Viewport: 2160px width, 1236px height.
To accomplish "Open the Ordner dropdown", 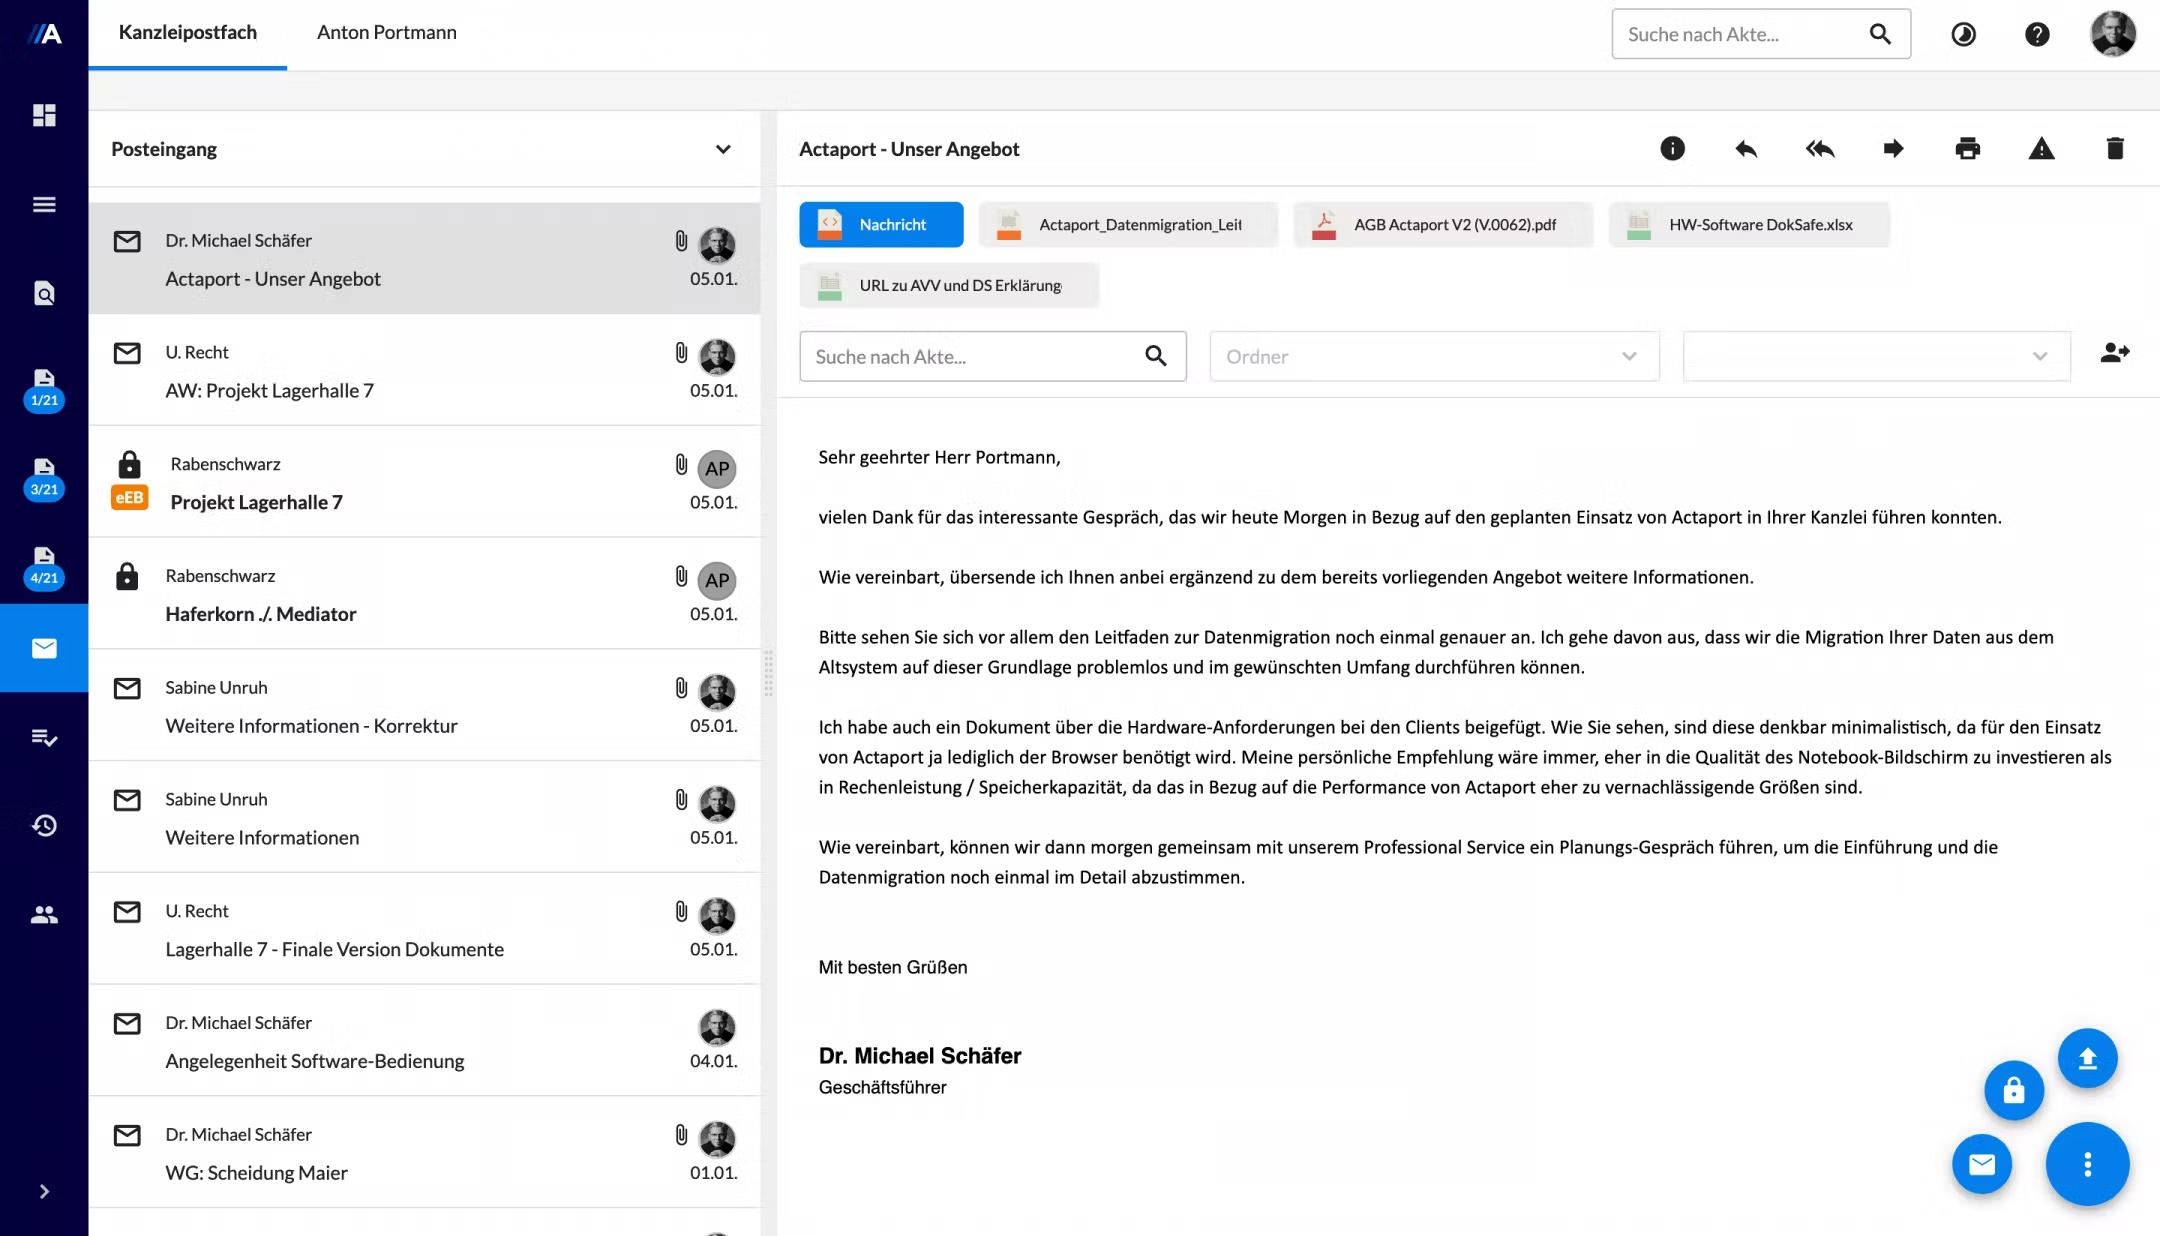I will point(1434,356).
